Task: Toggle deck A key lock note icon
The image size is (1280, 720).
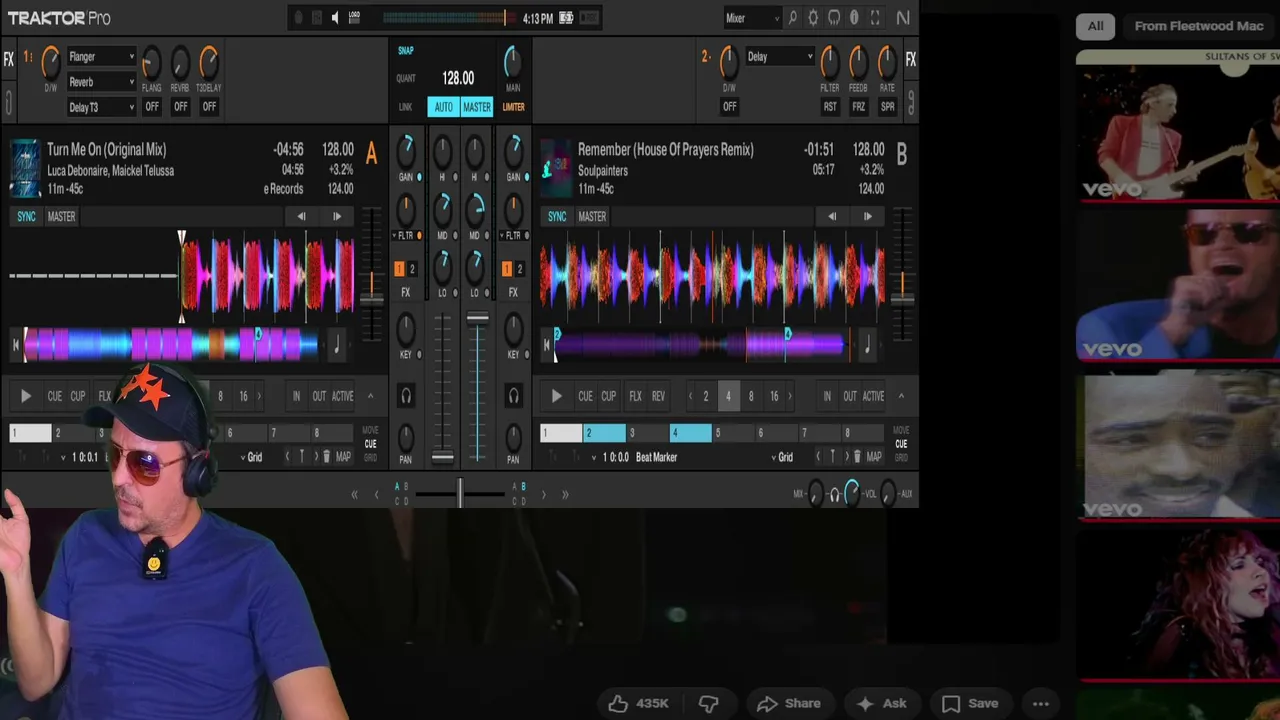Action: coord(337,346)
